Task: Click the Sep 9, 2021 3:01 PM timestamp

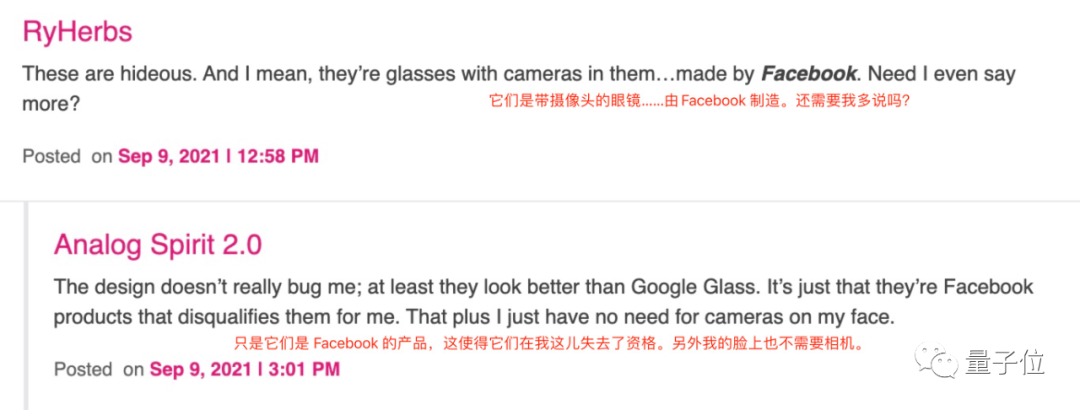Action: point(244,369)
